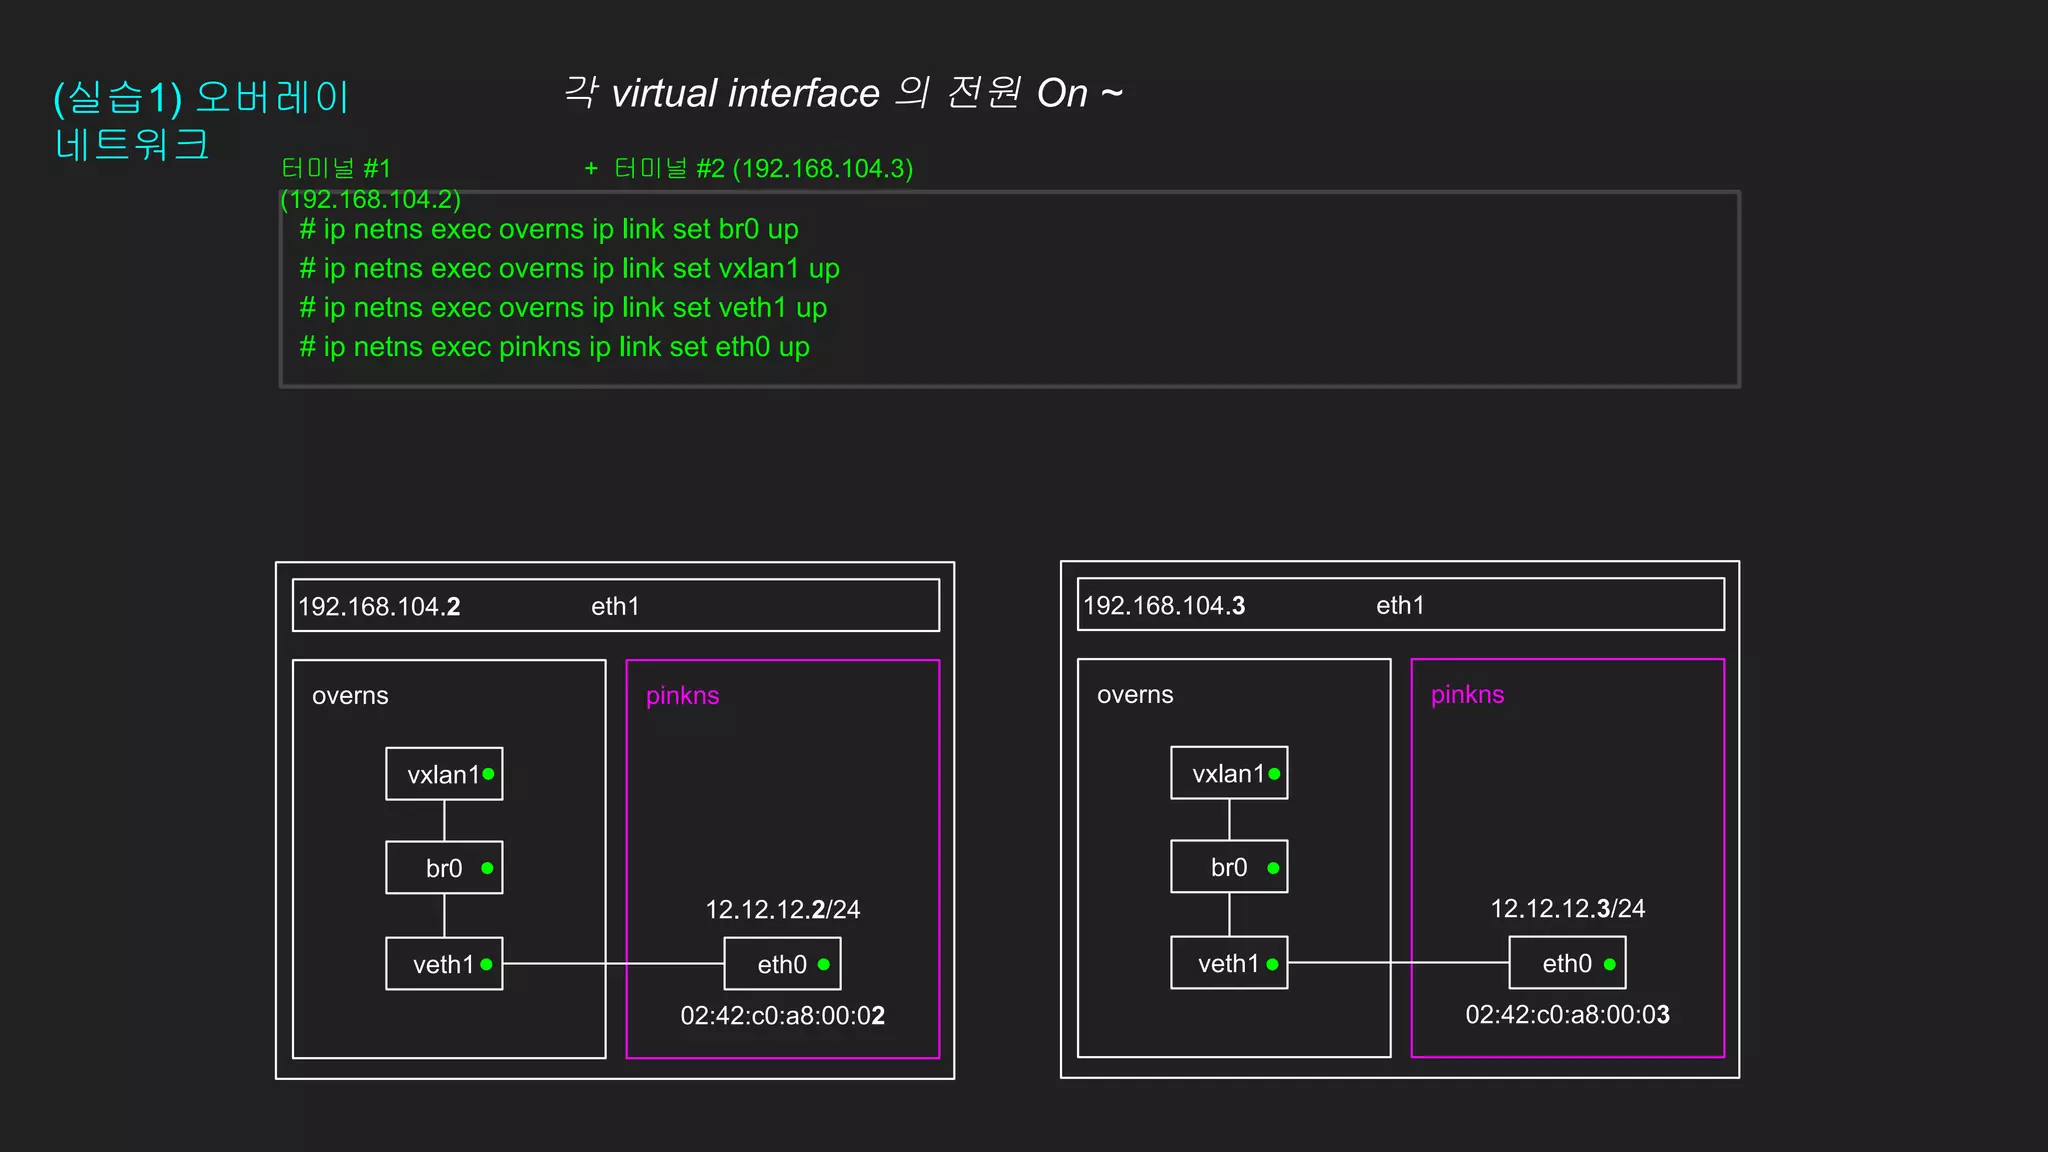Viewport: 2048px width, 1152px height.
Task: Select the br0 box in host 192.168.104.2
Action: 444,867
